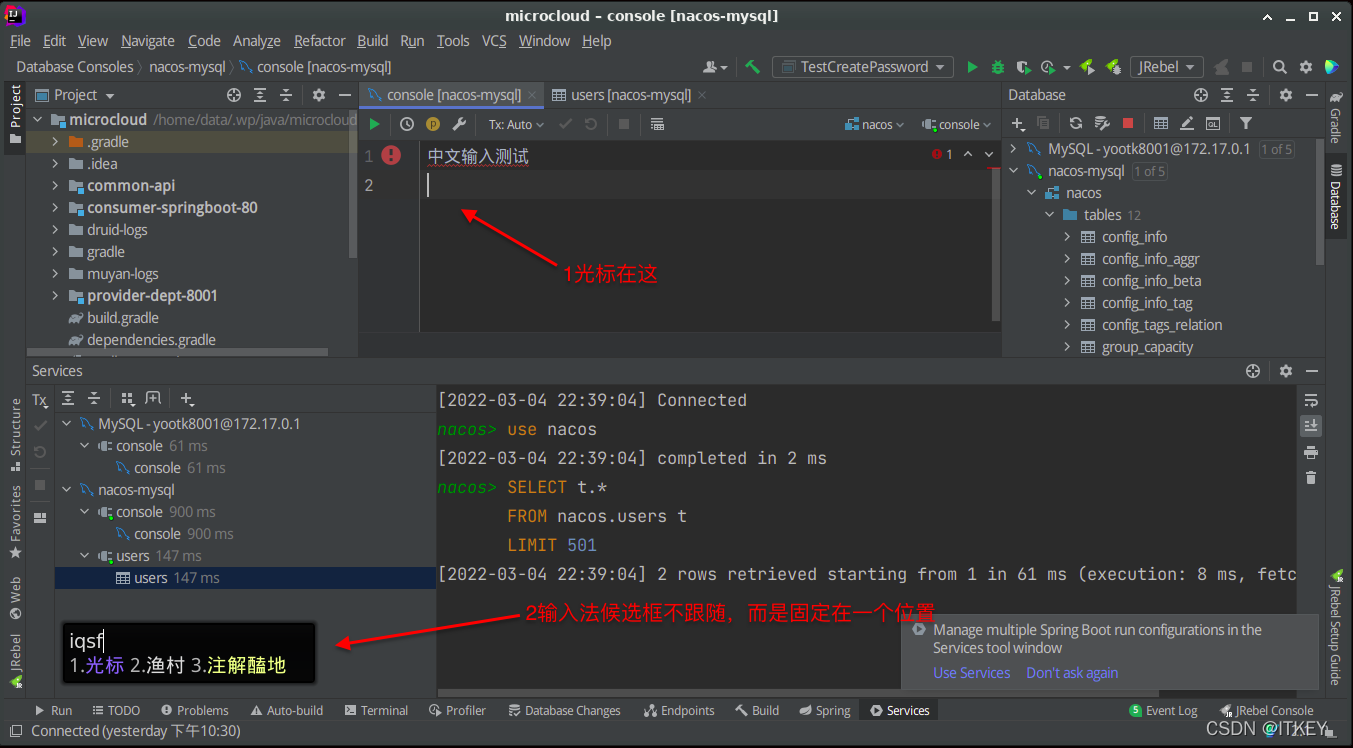Click error indicator on editor line 1
This screenshot has width=1353, height=748.
(x=391, y=155)
